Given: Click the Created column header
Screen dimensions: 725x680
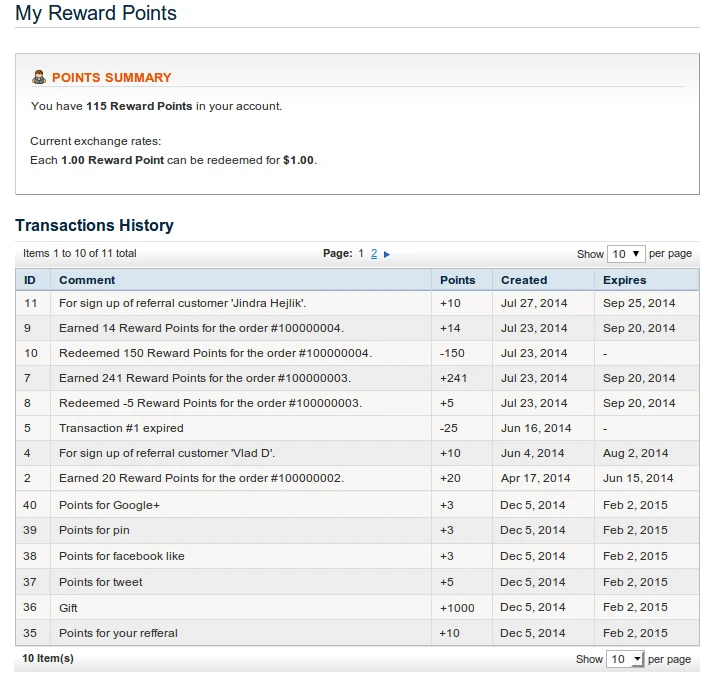Looking at the screenshot, I should point(524,280).
